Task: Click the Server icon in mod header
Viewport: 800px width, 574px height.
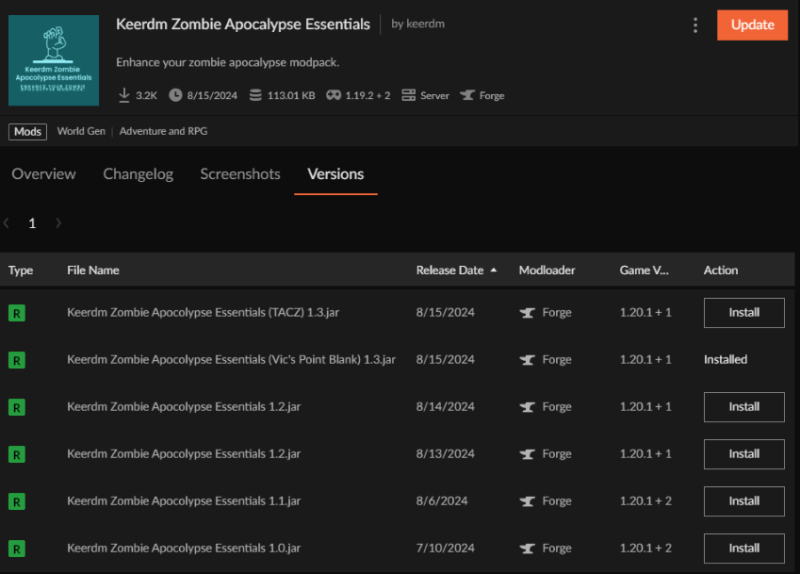Action: 408,96
